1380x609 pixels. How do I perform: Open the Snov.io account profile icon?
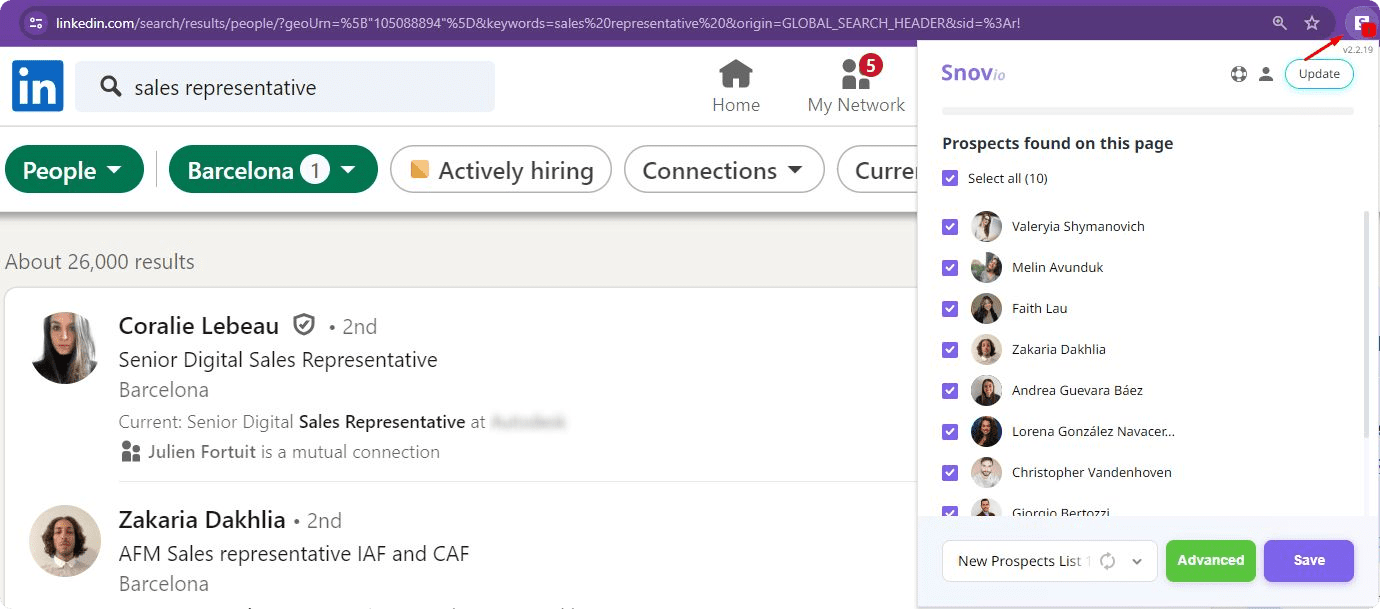click(1265, 74)
